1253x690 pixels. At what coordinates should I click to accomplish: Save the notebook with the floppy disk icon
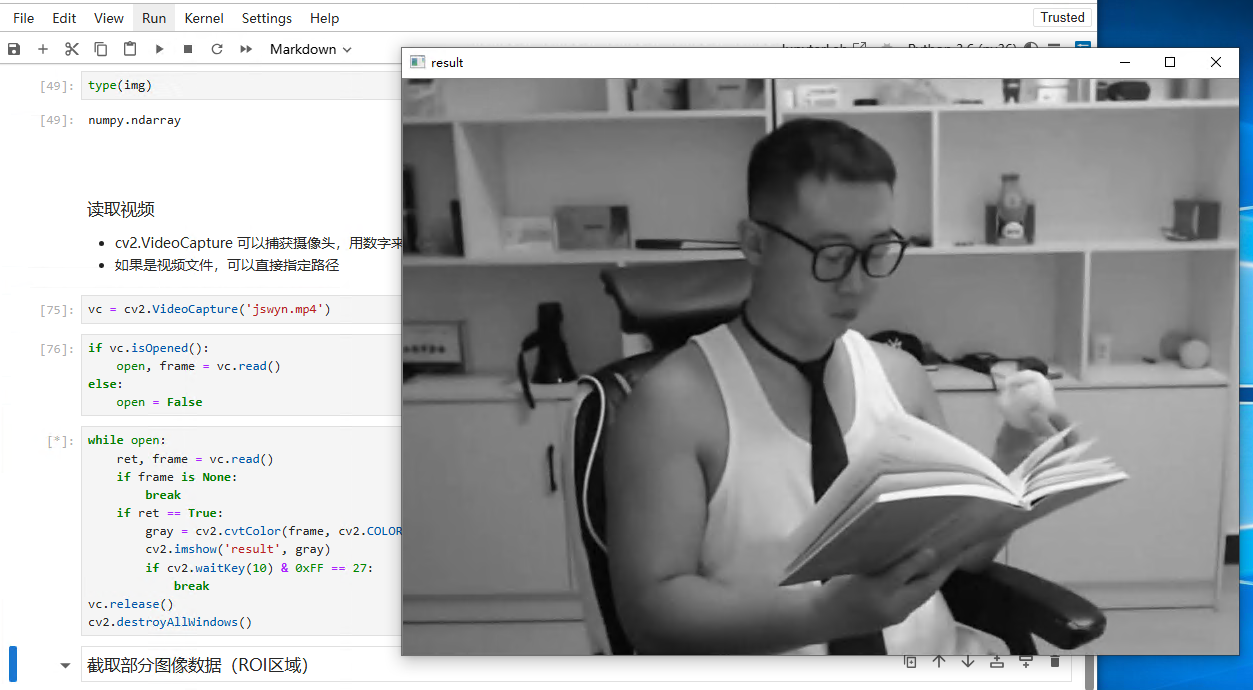pos(14,49)
